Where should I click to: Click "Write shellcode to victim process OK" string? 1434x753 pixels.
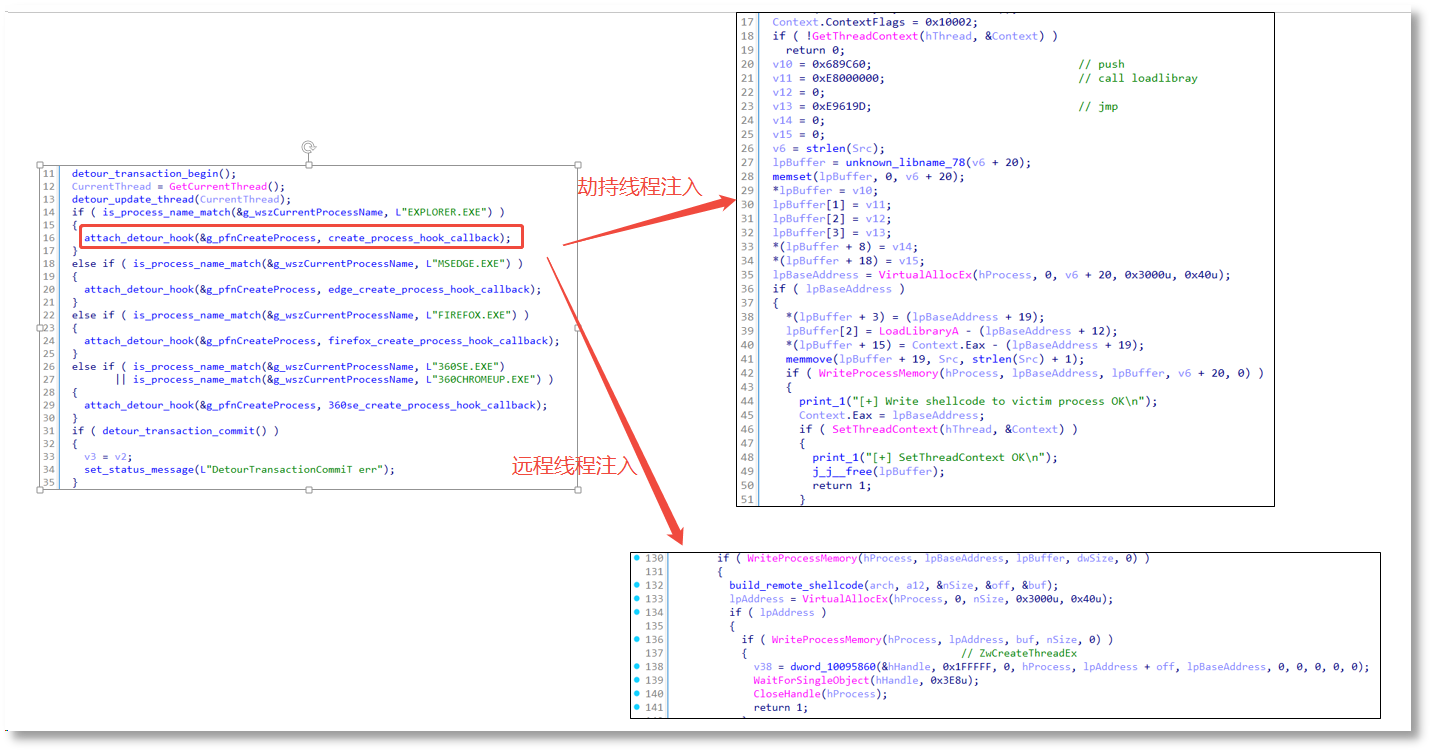[x=1003, y=401]
